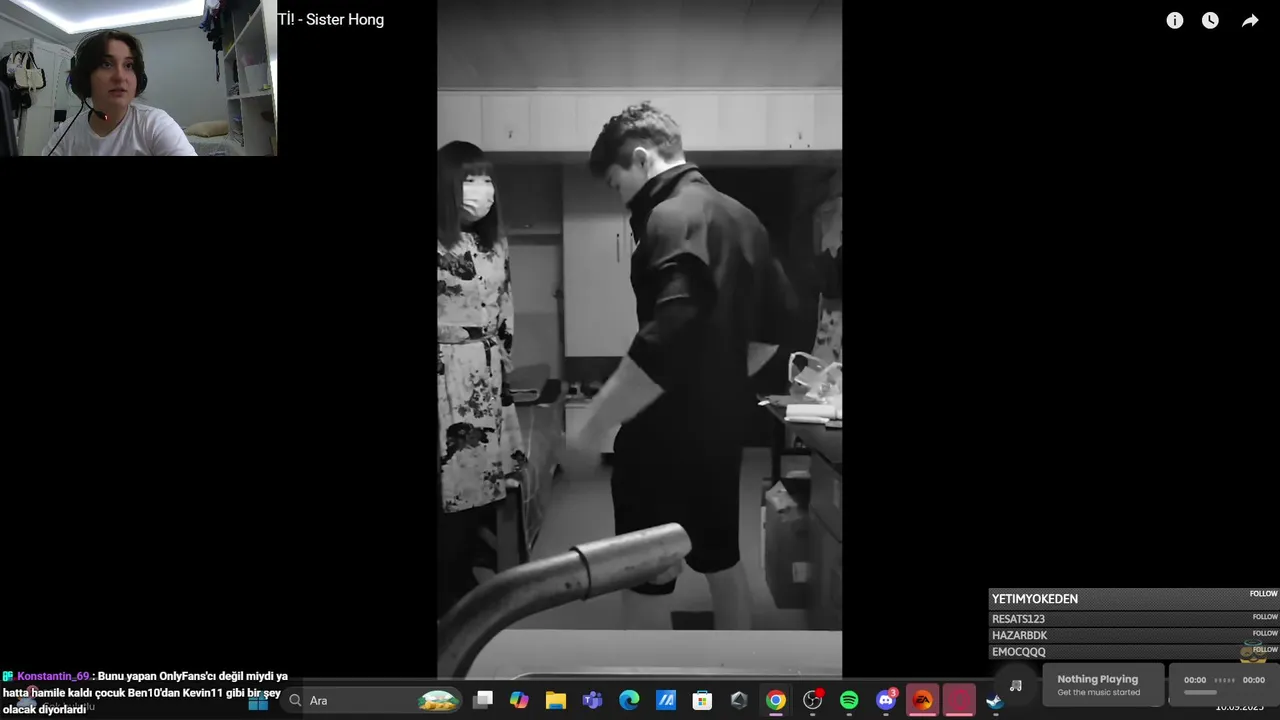Viewport: 1280px width, 720px height.
Task: Select the HAZARBDK follower name
Action: (x=1019, y=635)
